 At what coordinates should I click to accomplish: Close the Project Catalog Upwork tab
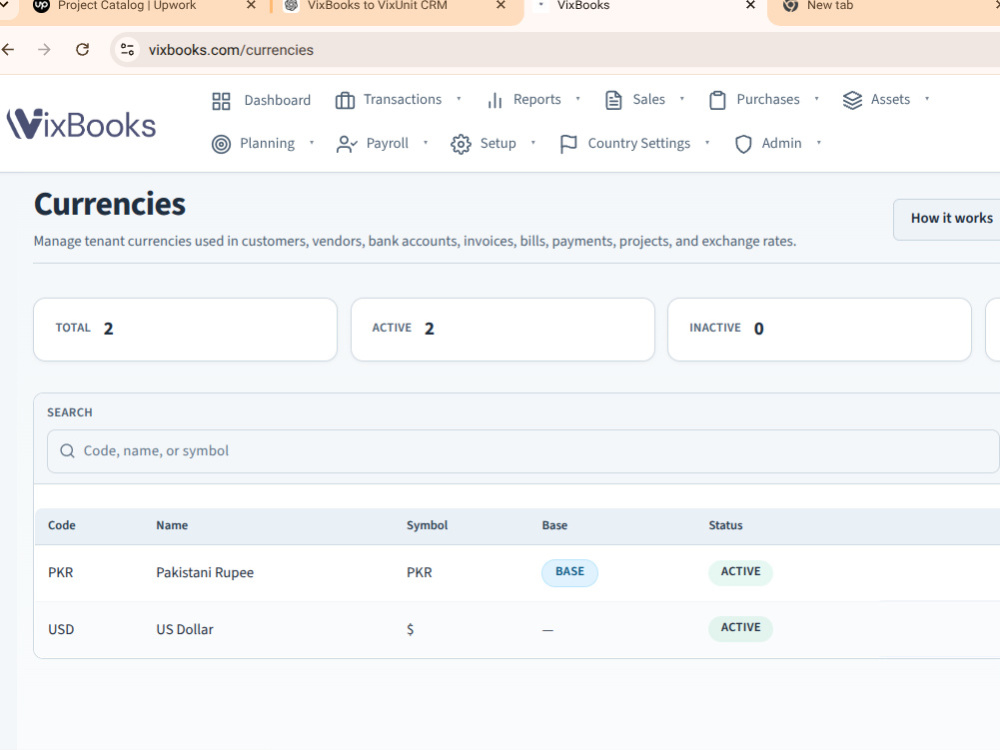click(x=251, y=6)
